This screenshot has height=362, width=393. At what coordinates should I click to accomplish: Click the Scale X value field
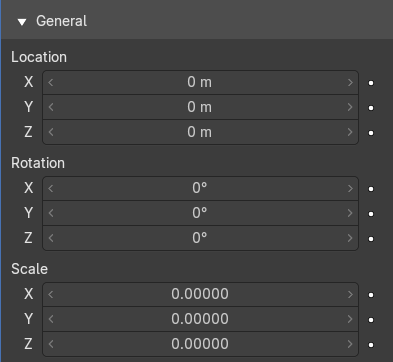click(200, 294)
